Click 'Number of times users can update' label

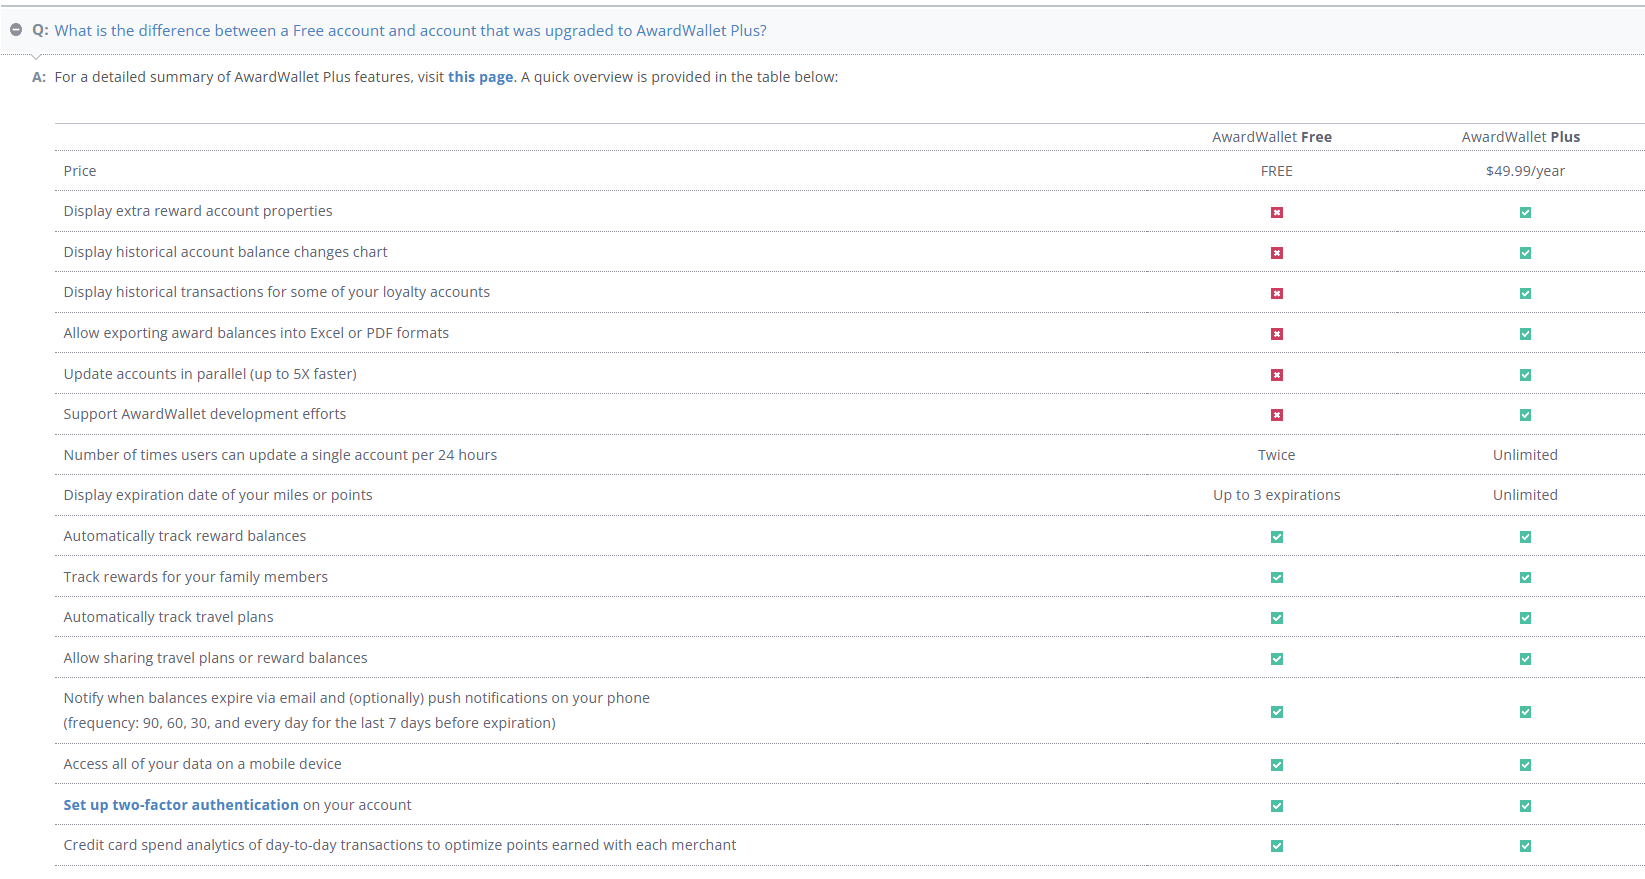point(280,455)
